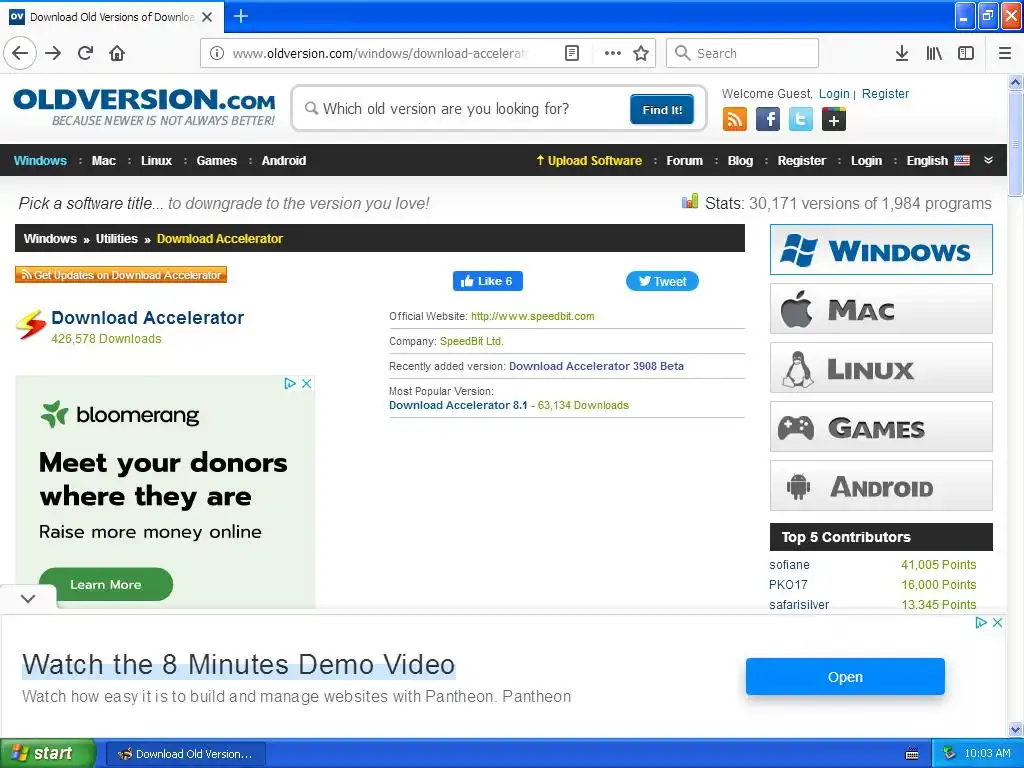Open SpeedBit Ltd. company link

pos(472,341)
